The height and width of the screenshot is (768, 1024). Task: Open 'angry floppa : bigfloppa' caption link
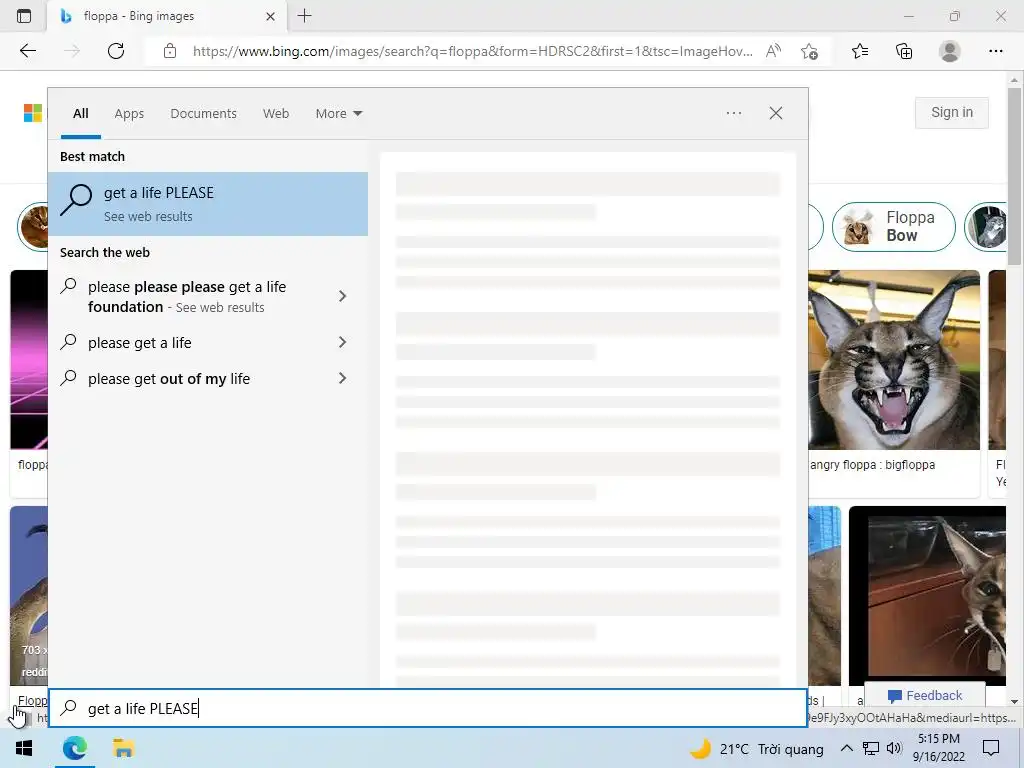[x=872, y=465]
